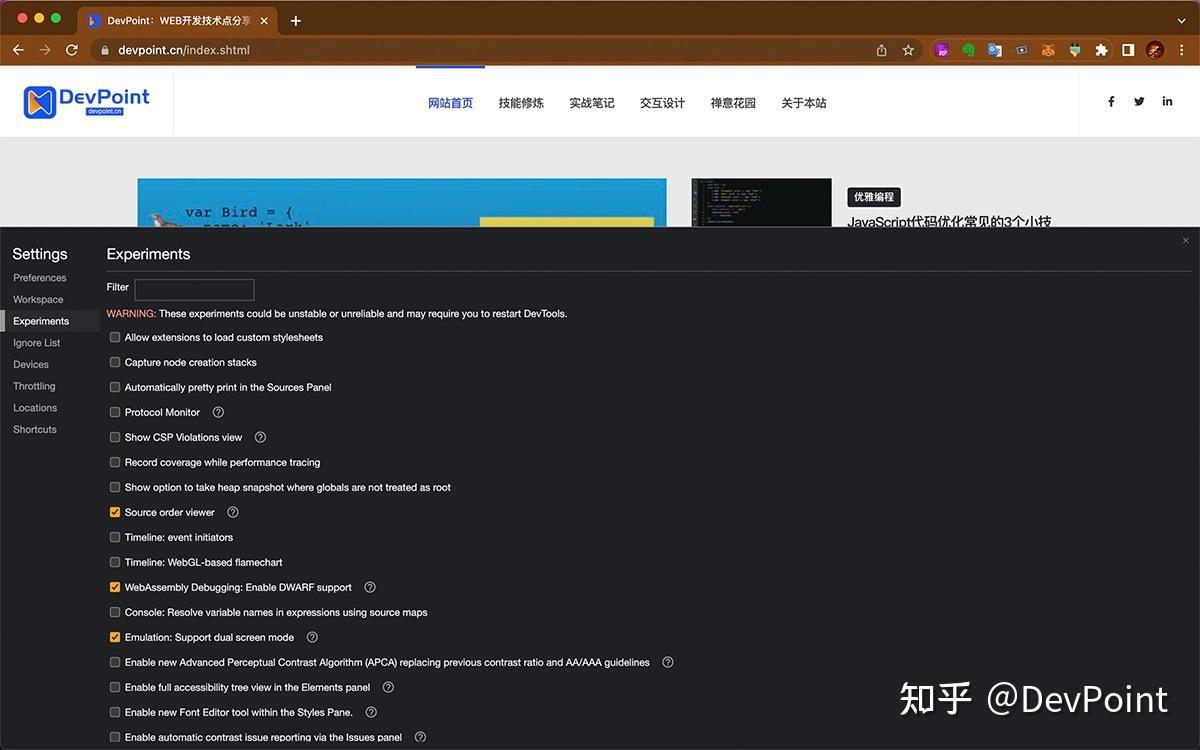Open the Facebook icon in site header

point(1111,101)
